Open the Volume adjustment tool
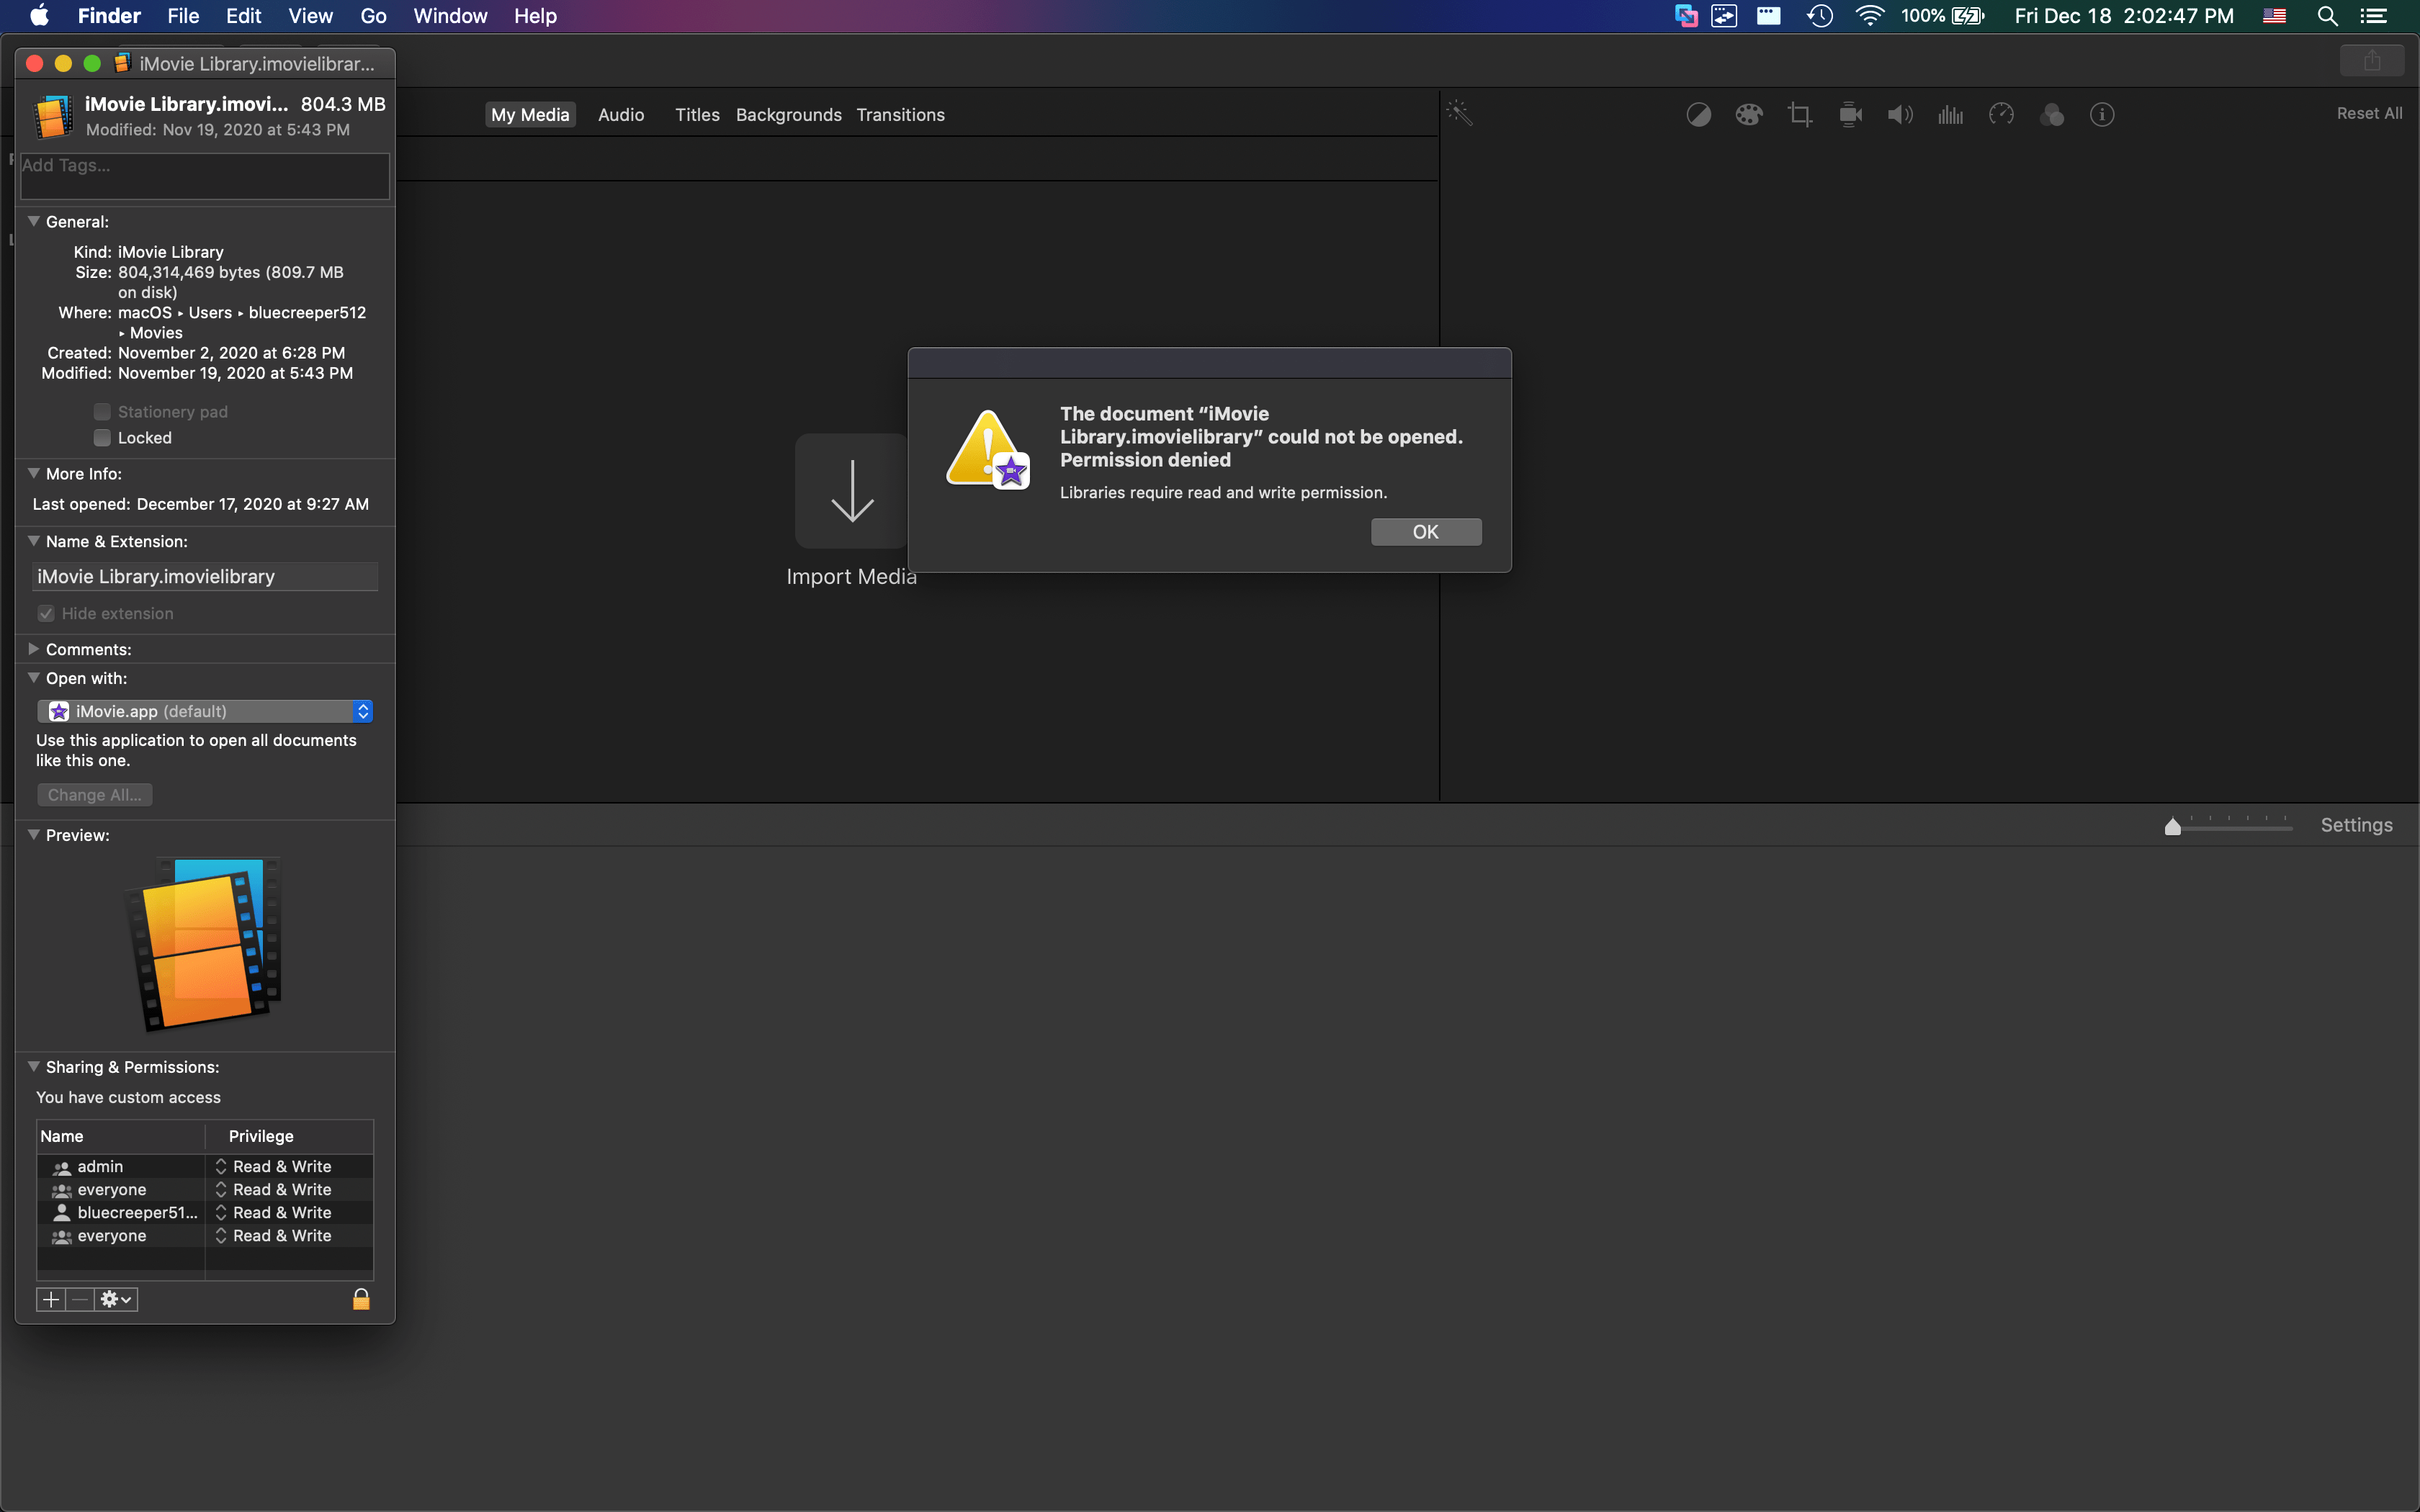The width and height of the screenshot is (2420, 1512). (1899, 114)
